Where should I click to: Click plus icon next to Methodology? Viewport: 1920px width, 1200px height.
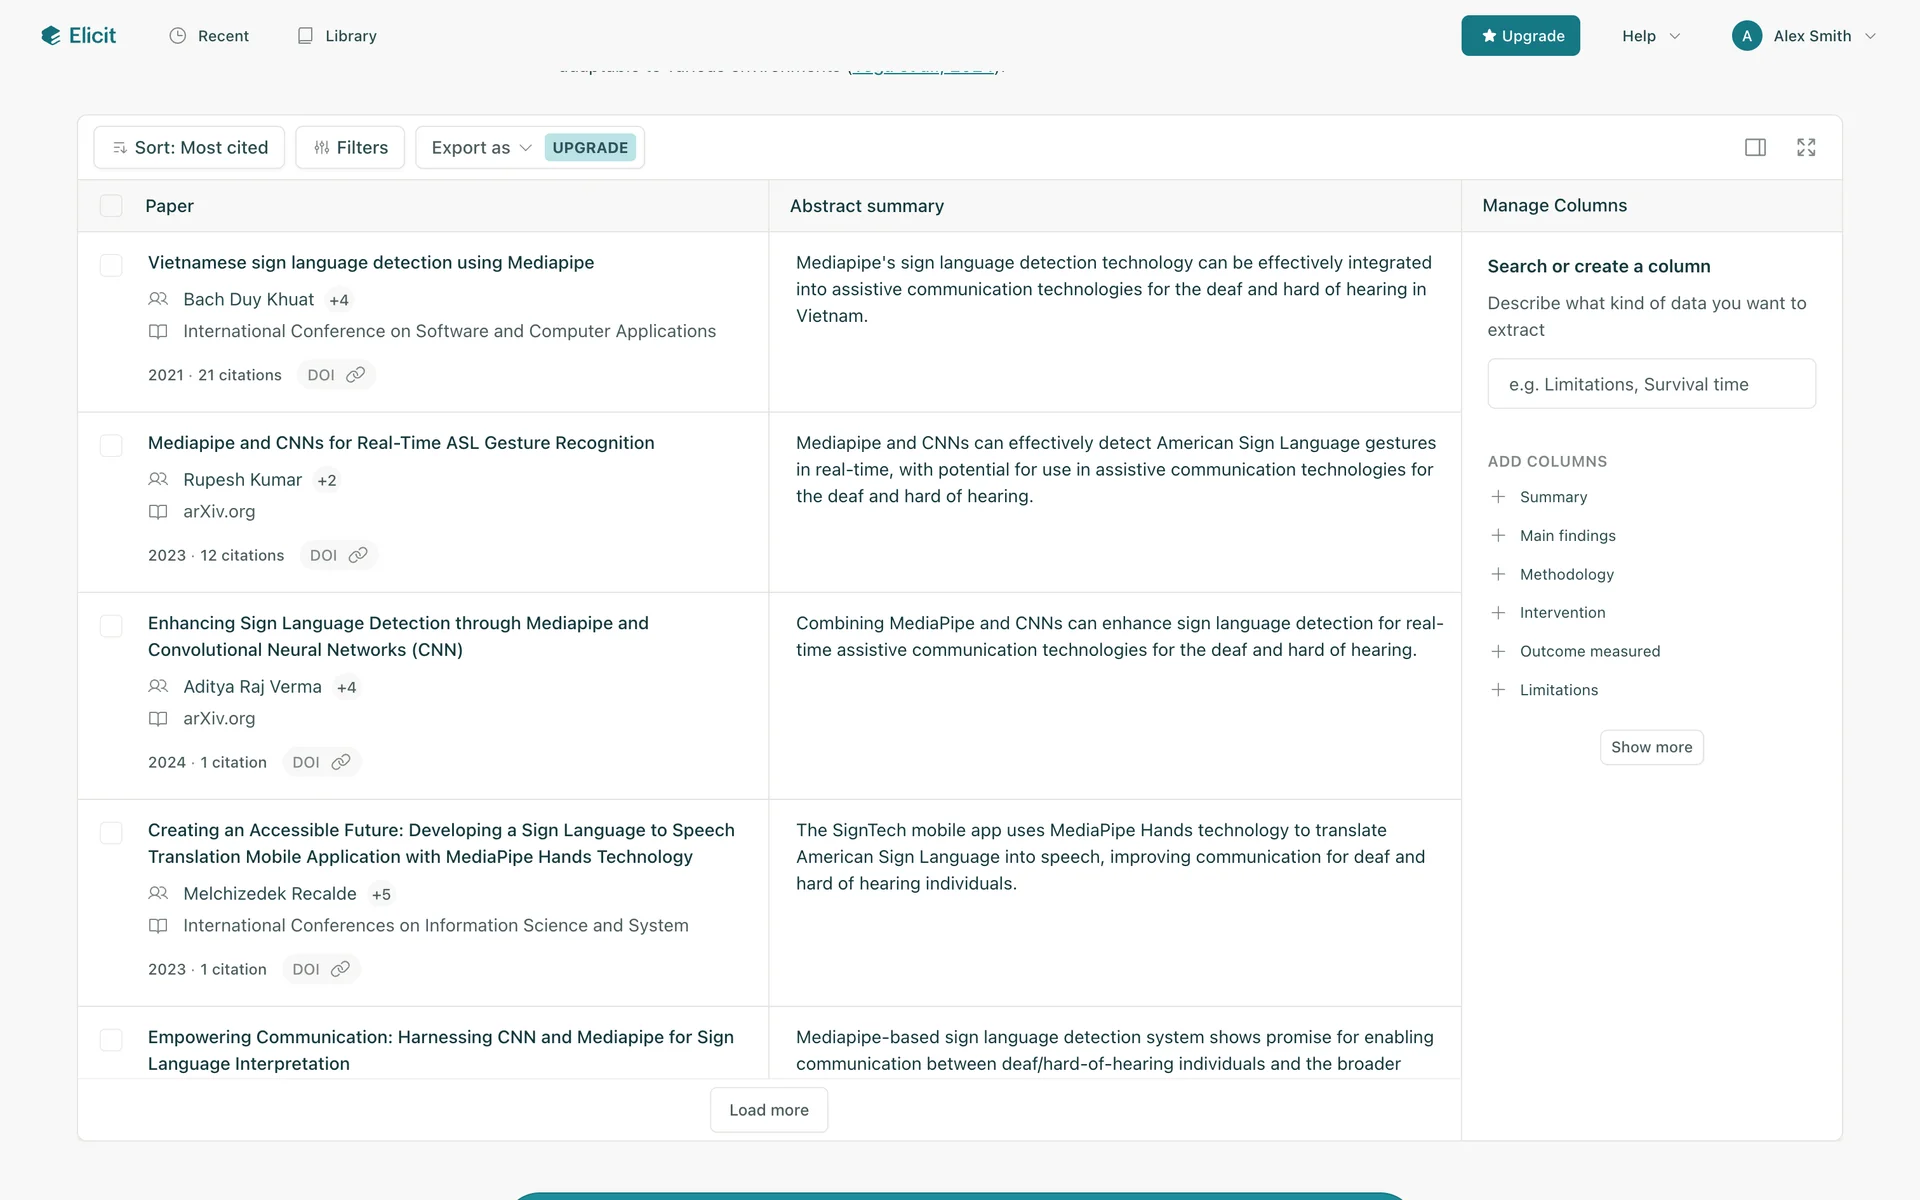click(x=1498, y=574)
